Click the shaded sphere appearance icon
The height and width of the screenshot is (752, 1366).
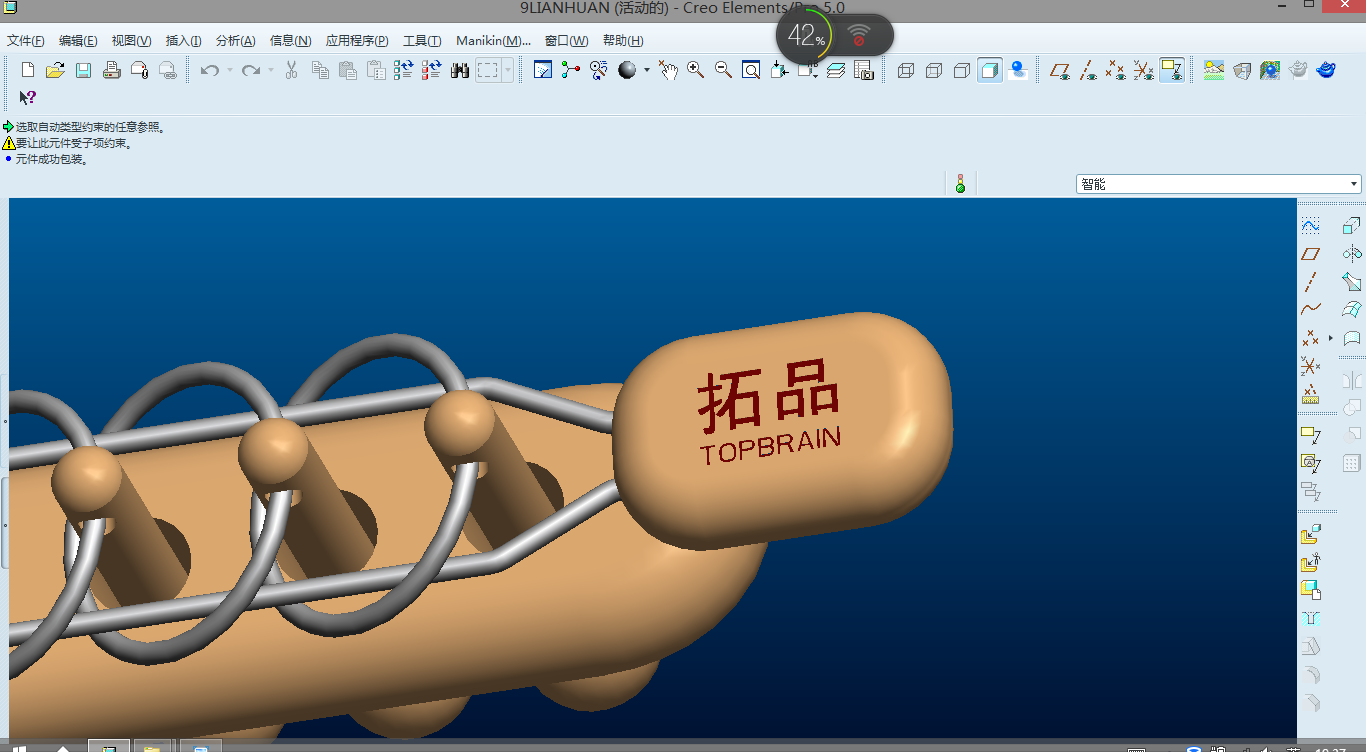(627, 70)
